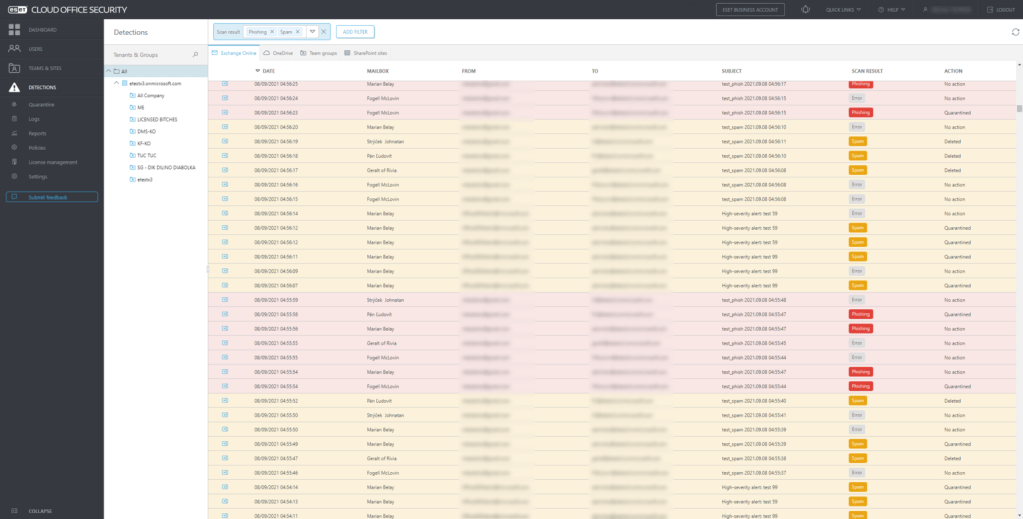
Task: Click the ESET Business Account button
Action: pyautogui.click(x=750, y=9)
